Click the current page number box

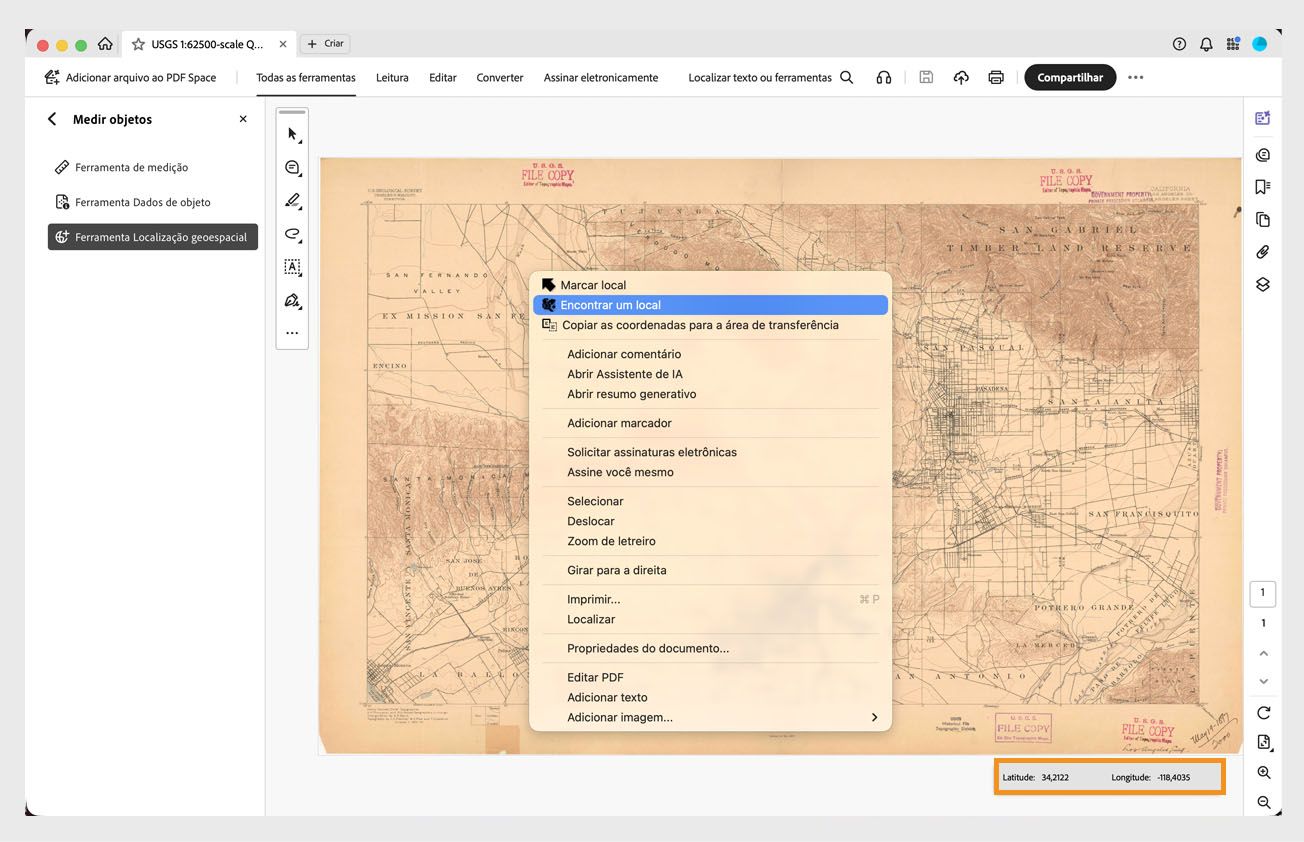click(1263, 593)
